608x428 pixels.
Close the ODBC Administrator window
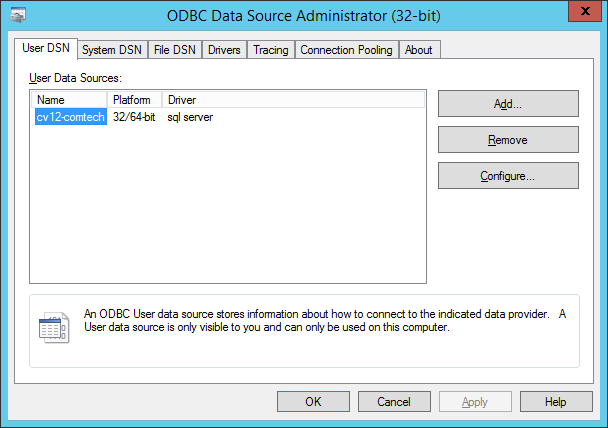[585, 11]
